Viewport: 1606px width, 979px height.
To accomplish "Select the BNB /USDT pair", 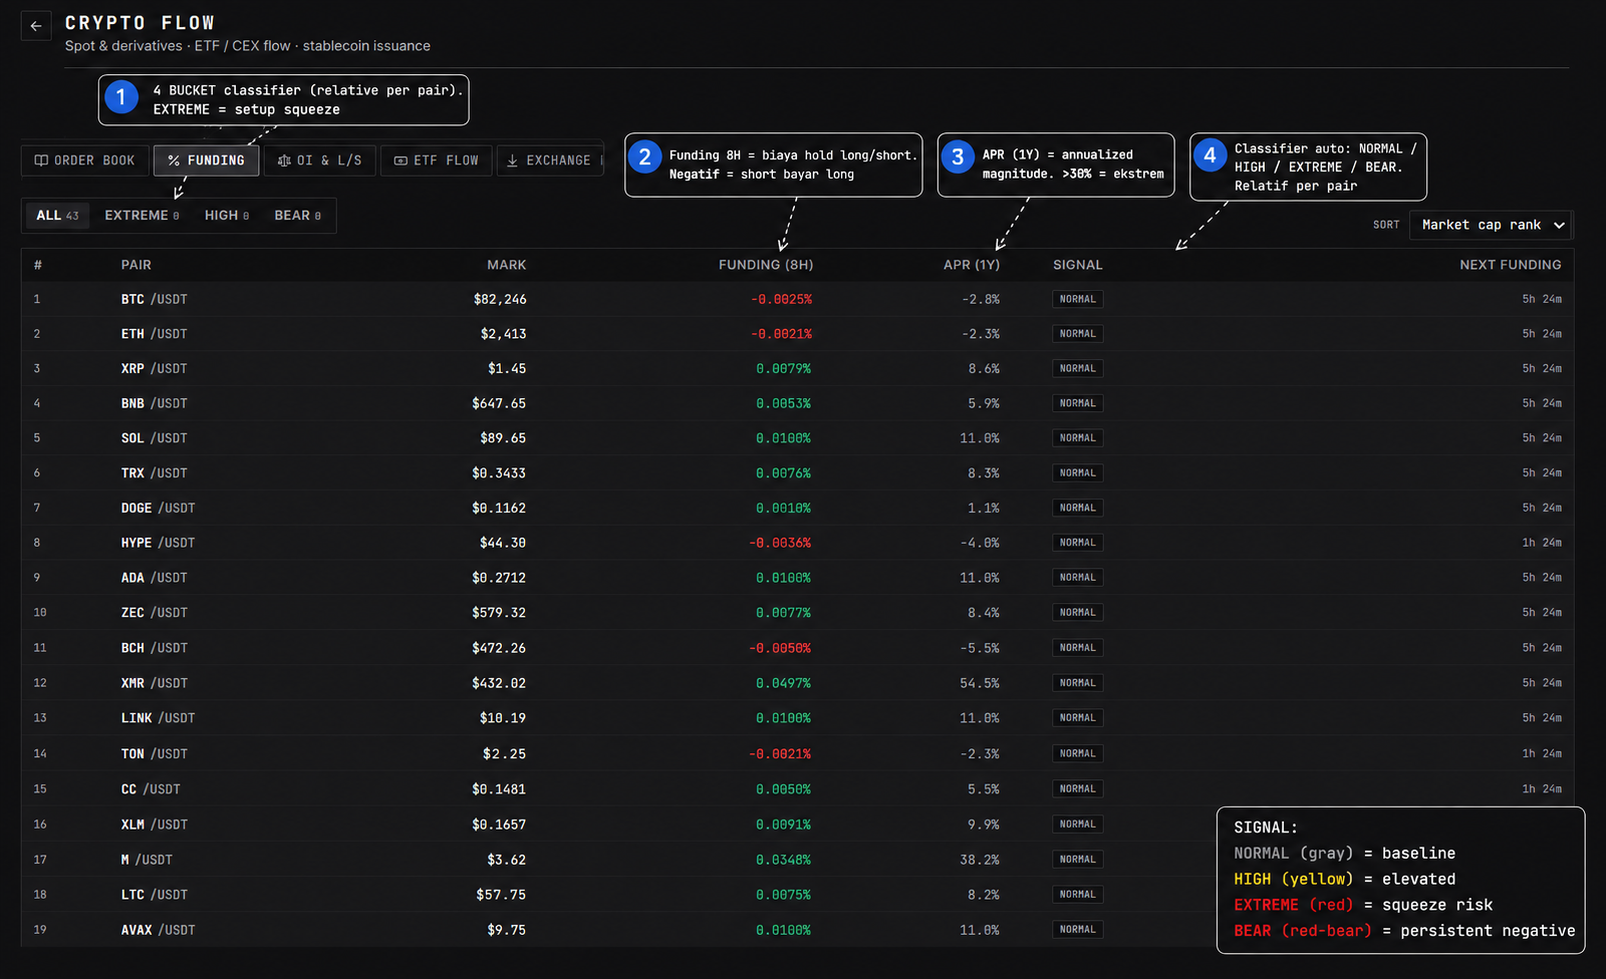I will pos(154,403).
